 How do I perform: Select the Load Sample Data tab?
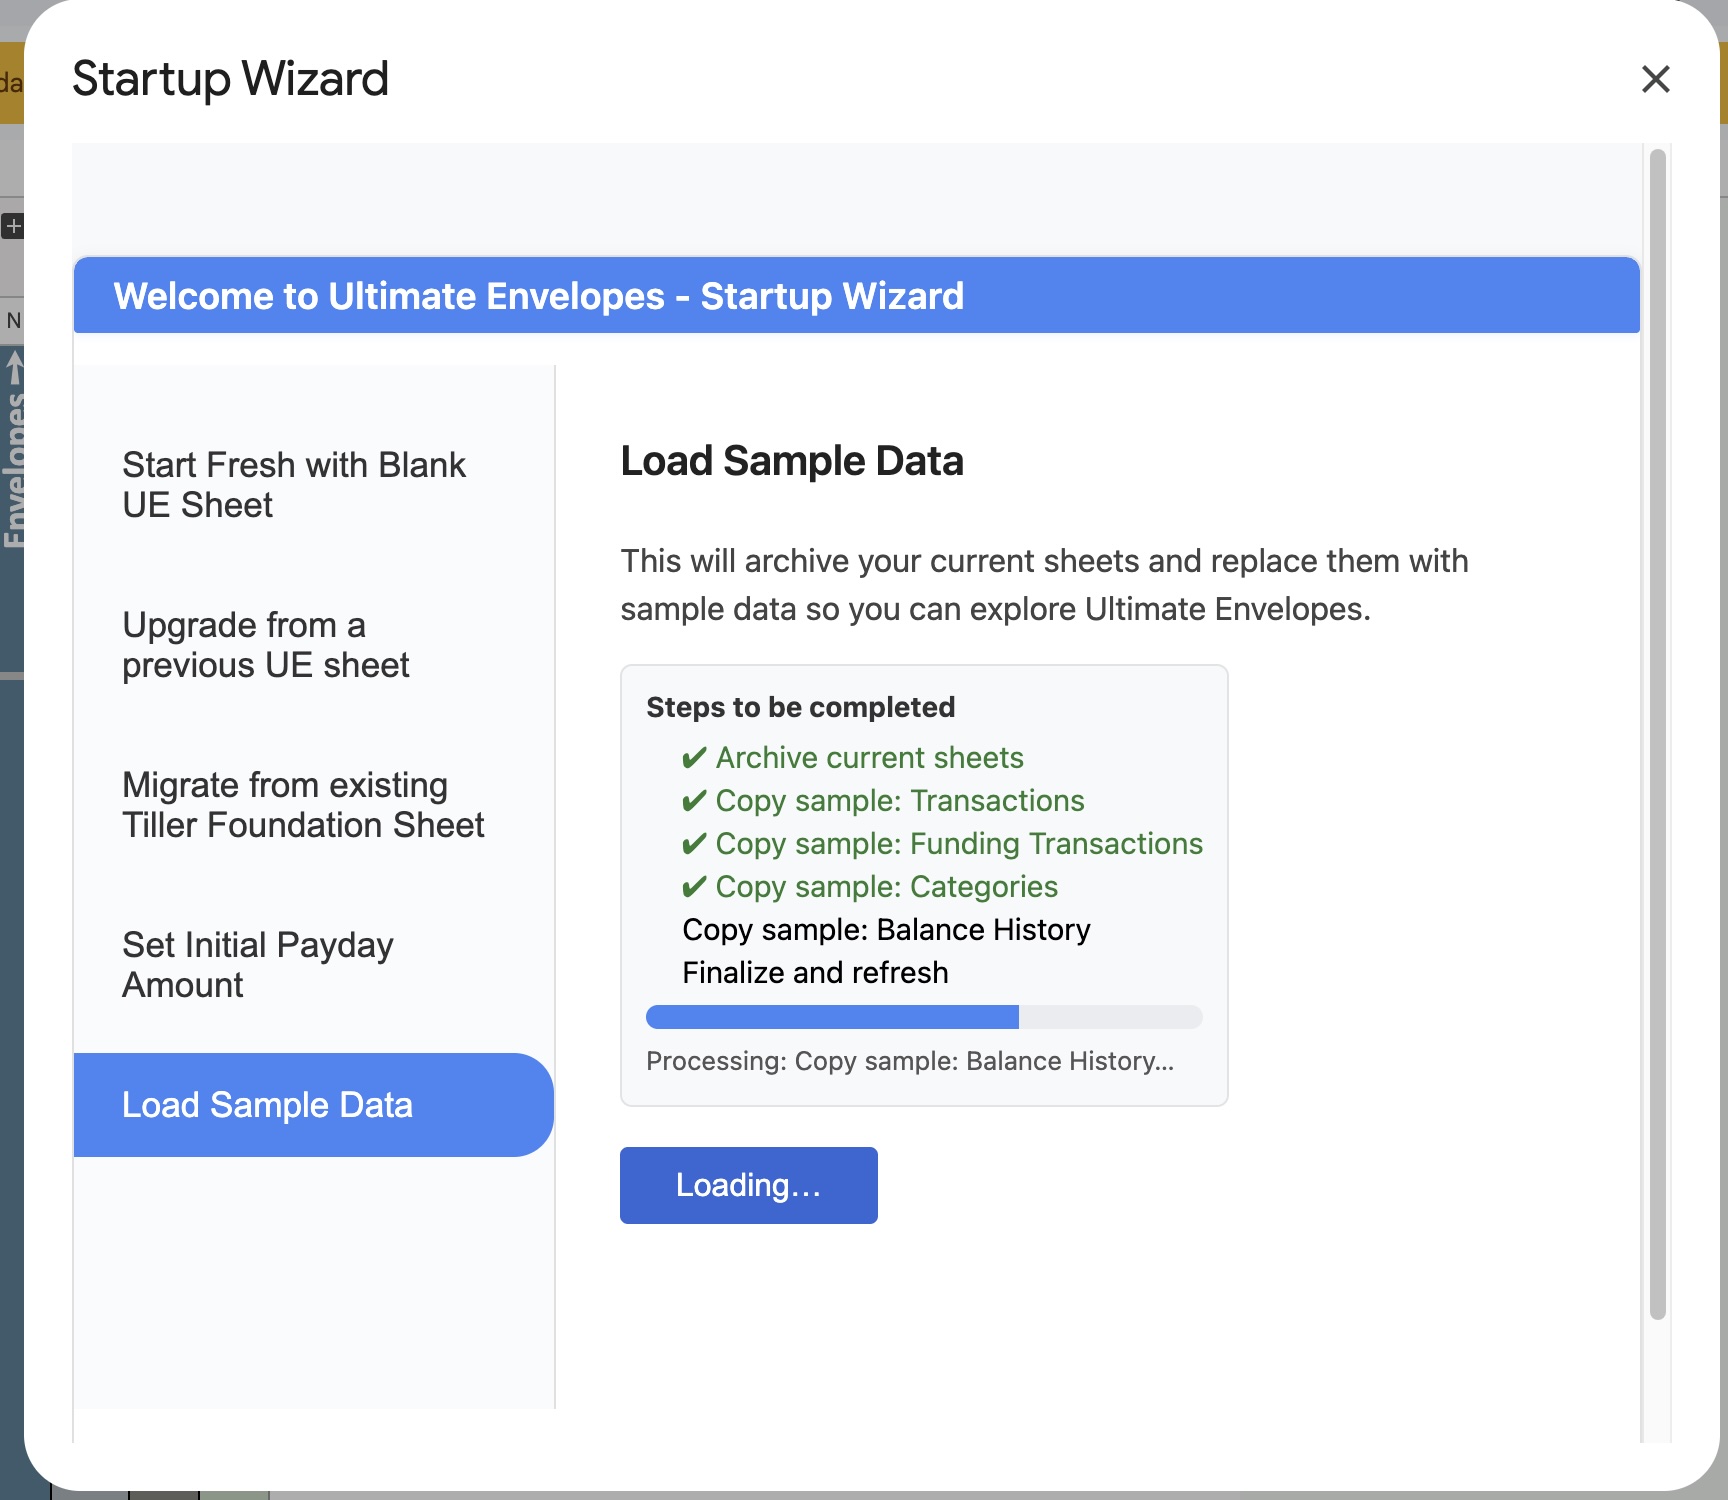(x=313, y=1105)
